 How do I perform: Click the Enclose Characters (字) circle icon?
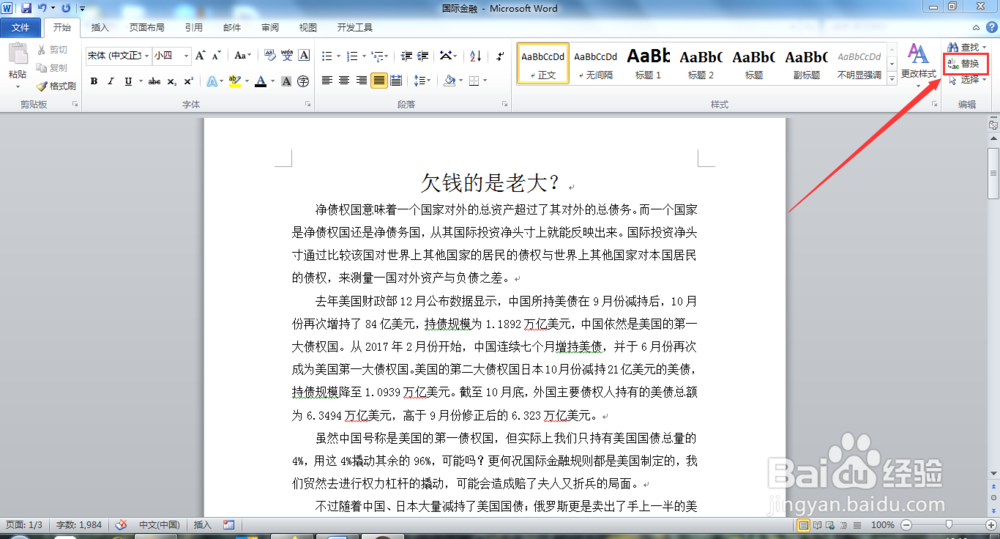pyautogui.click(x=304, y=81)
